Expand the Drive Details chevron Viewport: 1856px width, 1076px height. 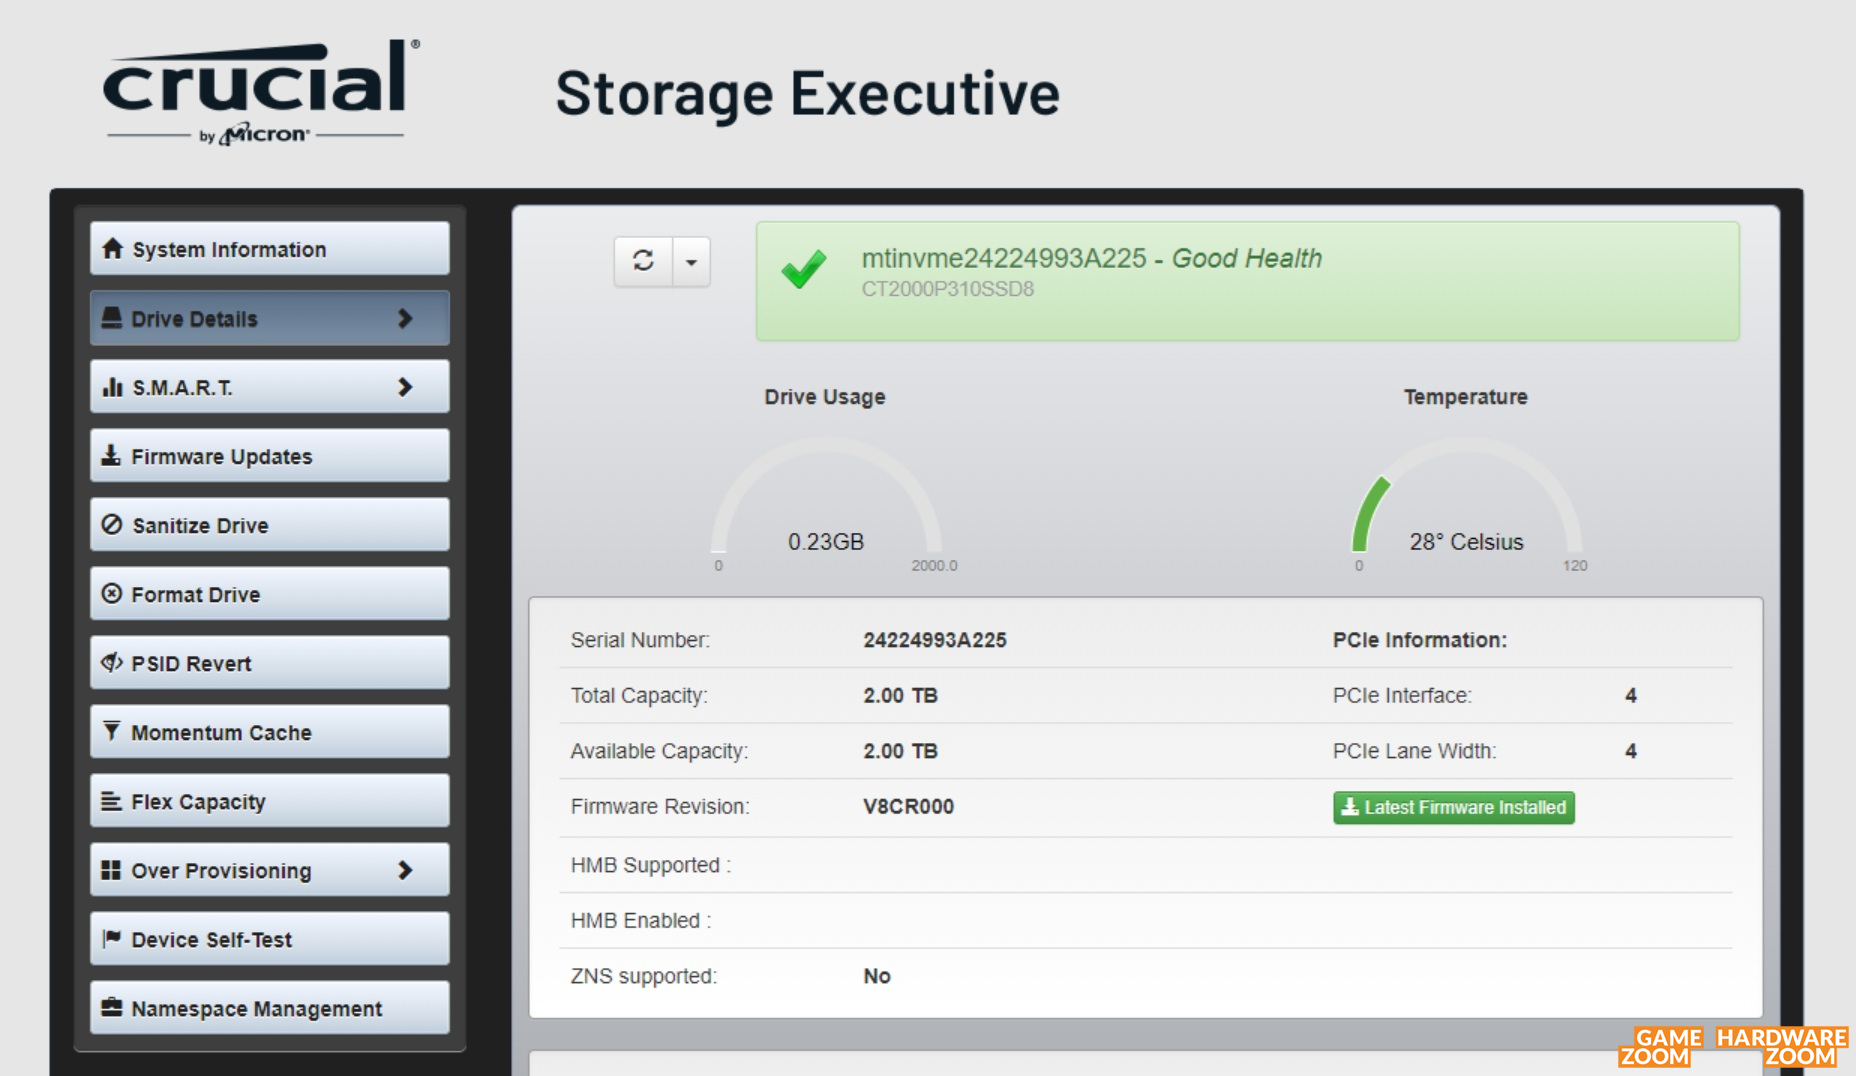click(x=405, y=318)
